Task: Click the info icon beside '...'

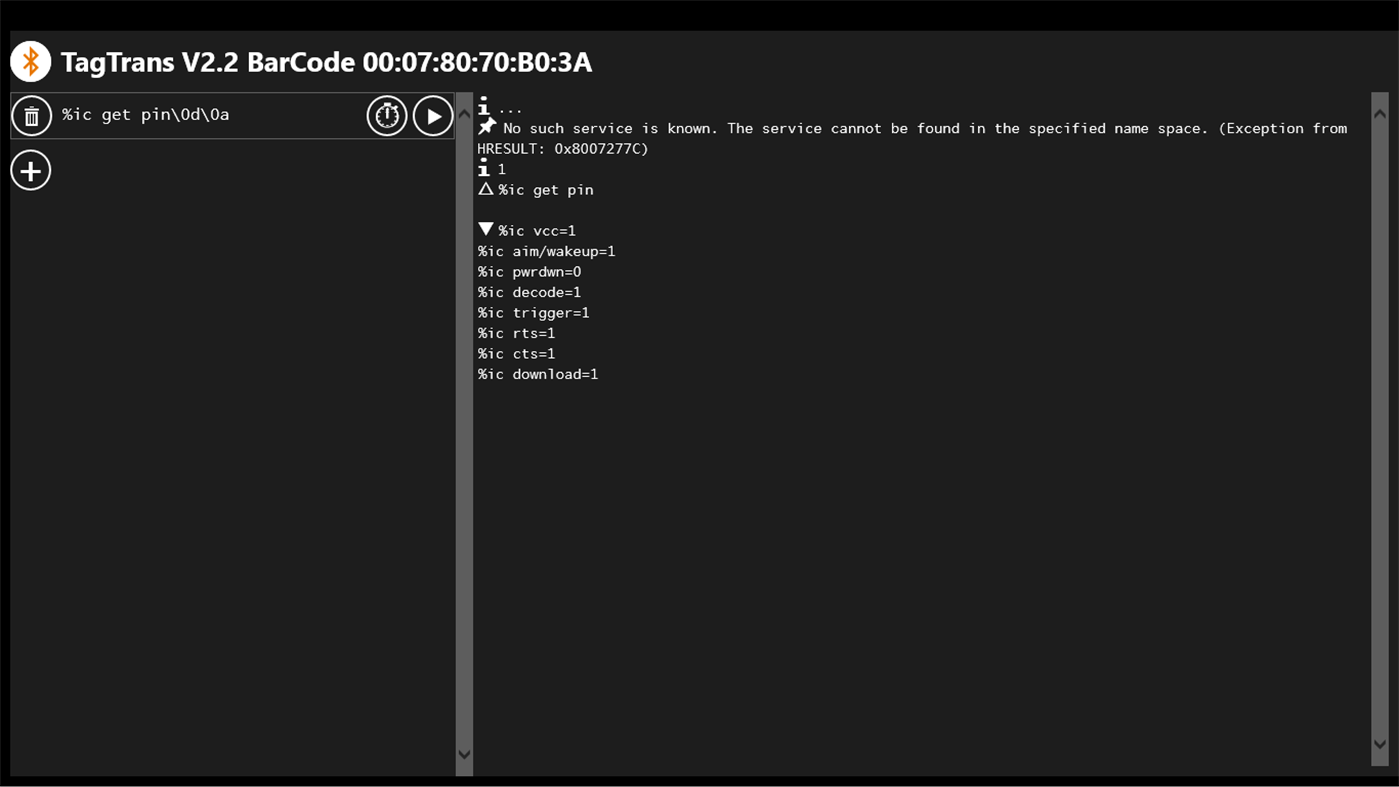Action: coord(484,107)
